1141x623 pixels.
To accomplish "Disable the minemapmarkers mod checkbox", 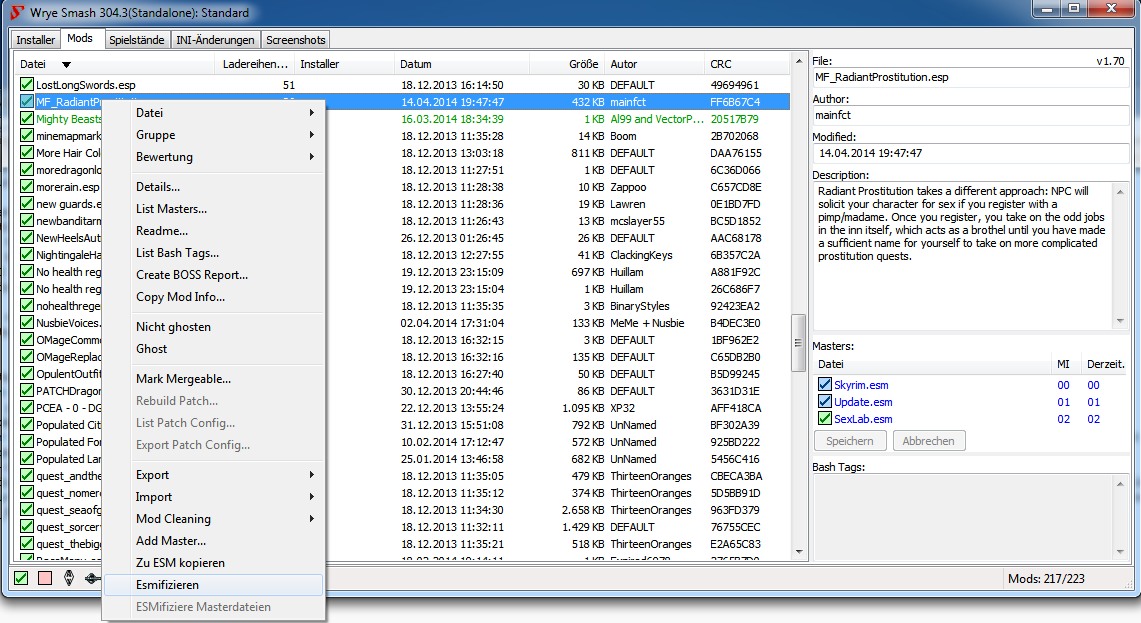I will [x=27, y=136].
